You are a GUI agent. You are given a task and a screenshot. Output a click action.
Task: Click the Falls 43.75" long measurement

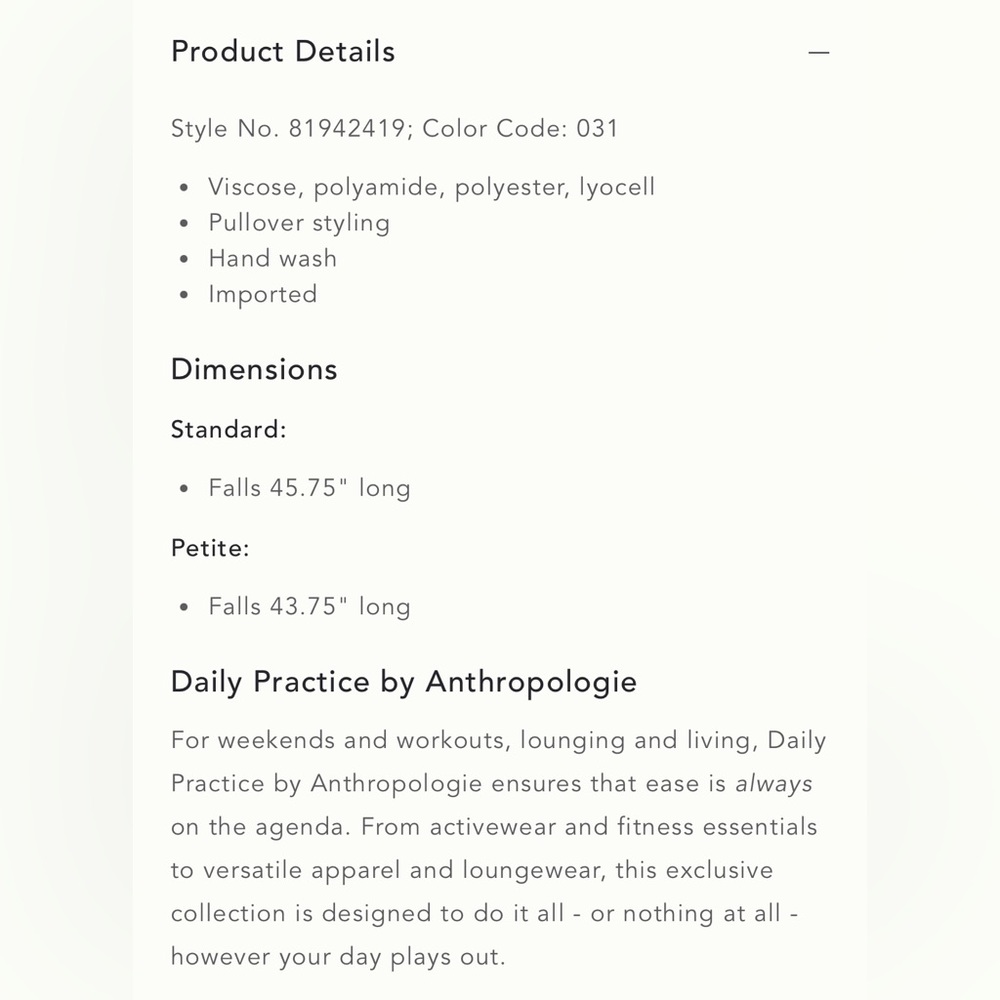309,607
